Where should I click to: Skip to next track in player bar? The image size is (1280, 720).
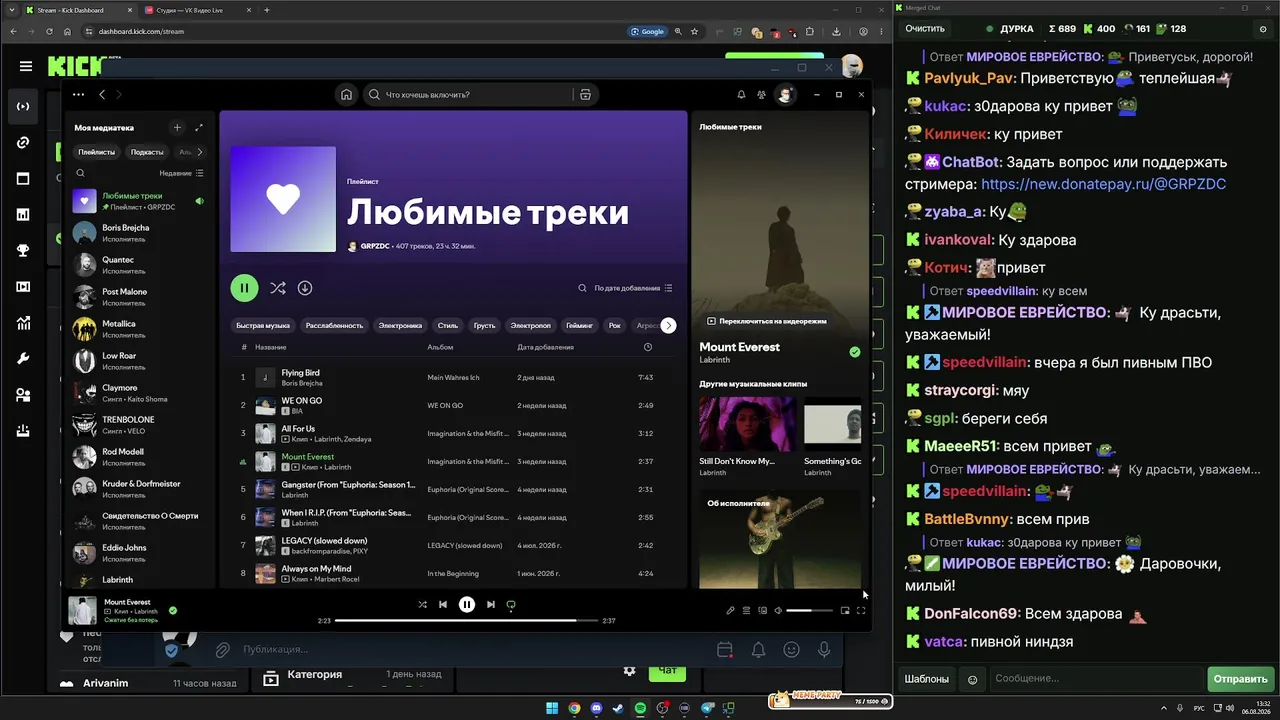490,604
